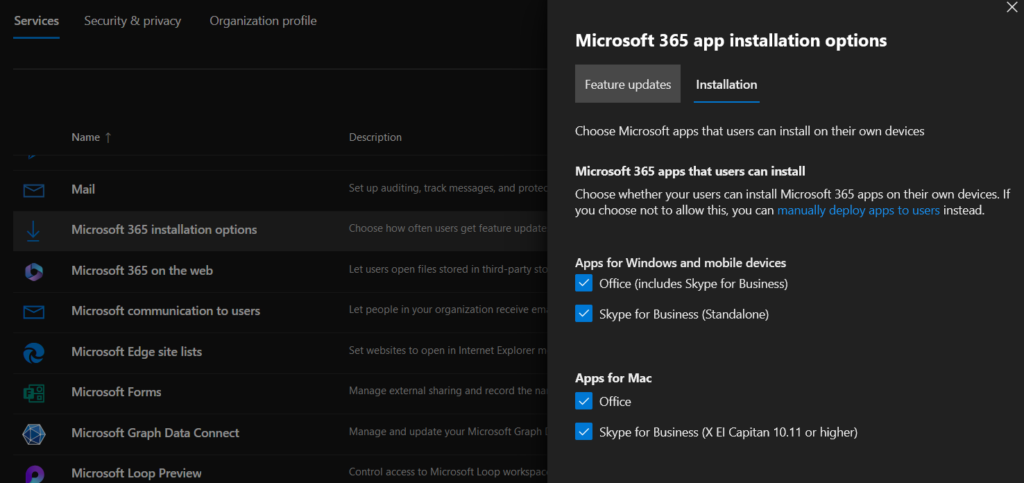
Task: Uncheck Office under Apps for Mac
Action: point(583,401)
